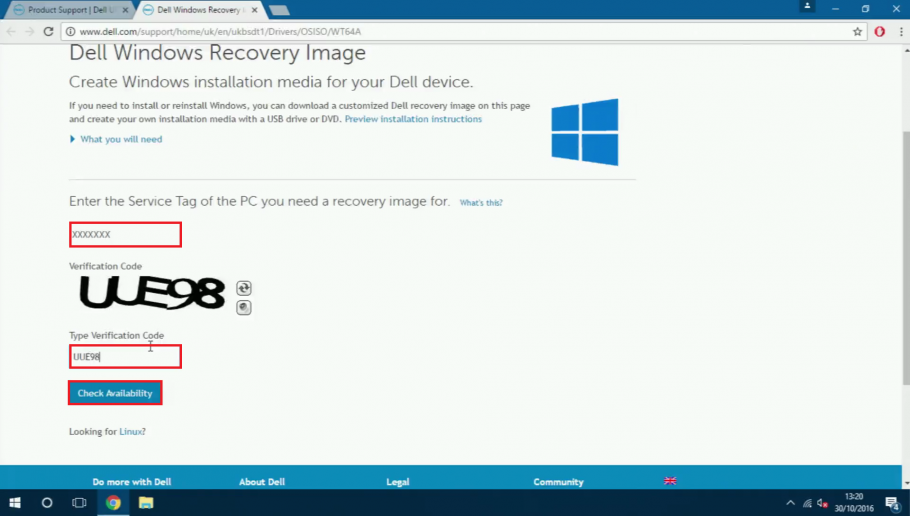Follow the Linux link
The image size is (910, 516).
131,432
